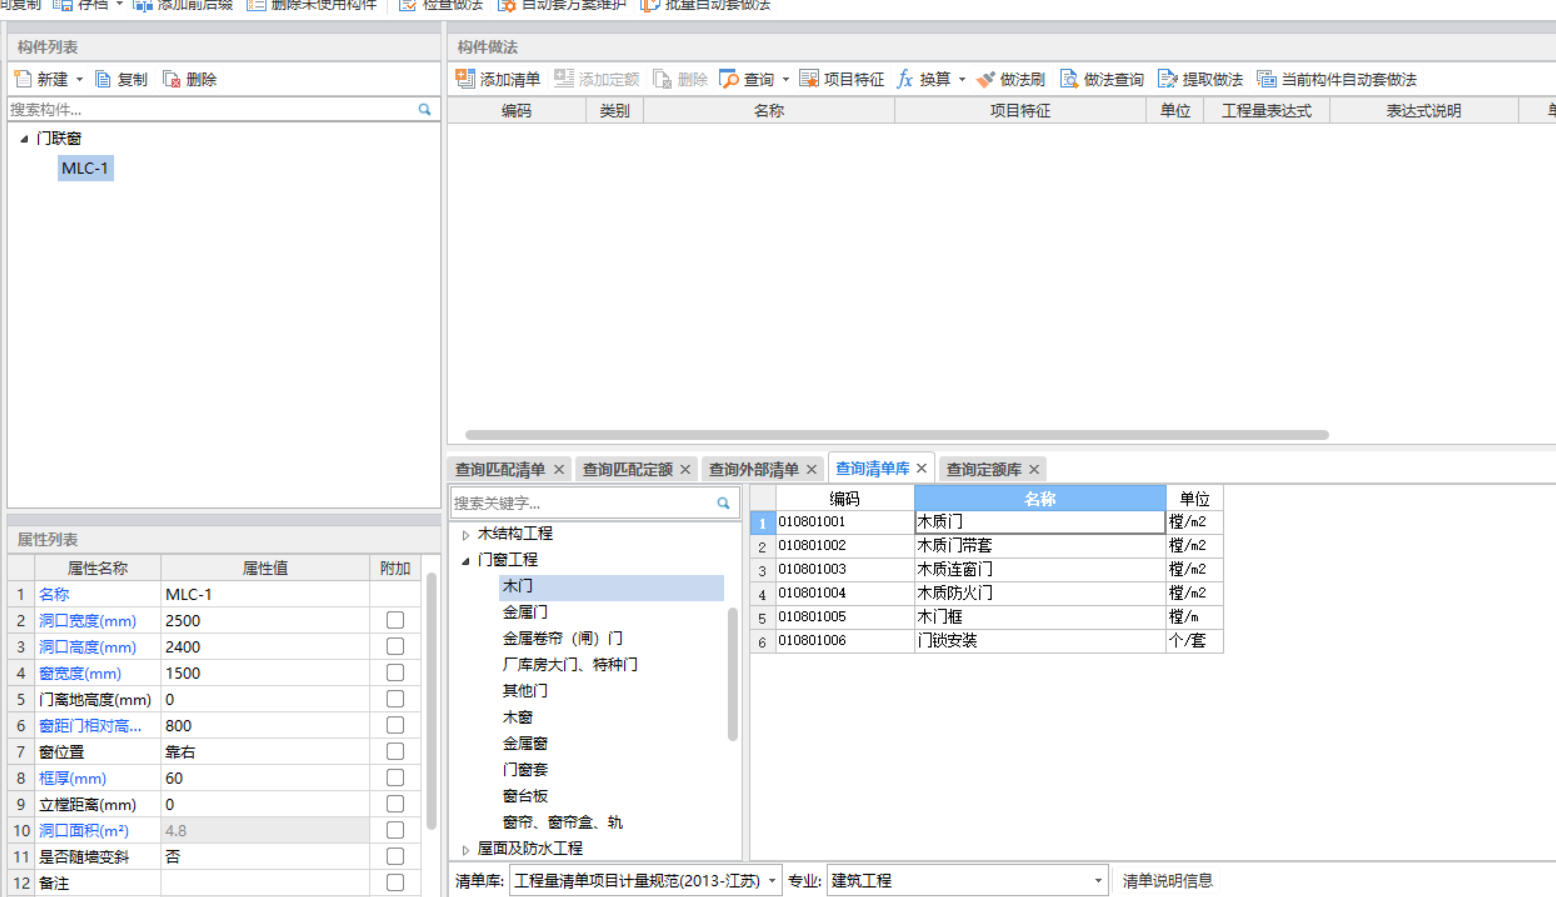Open the 换算 dropdown arrow
1556x897 pixels.
coord(962,79)
